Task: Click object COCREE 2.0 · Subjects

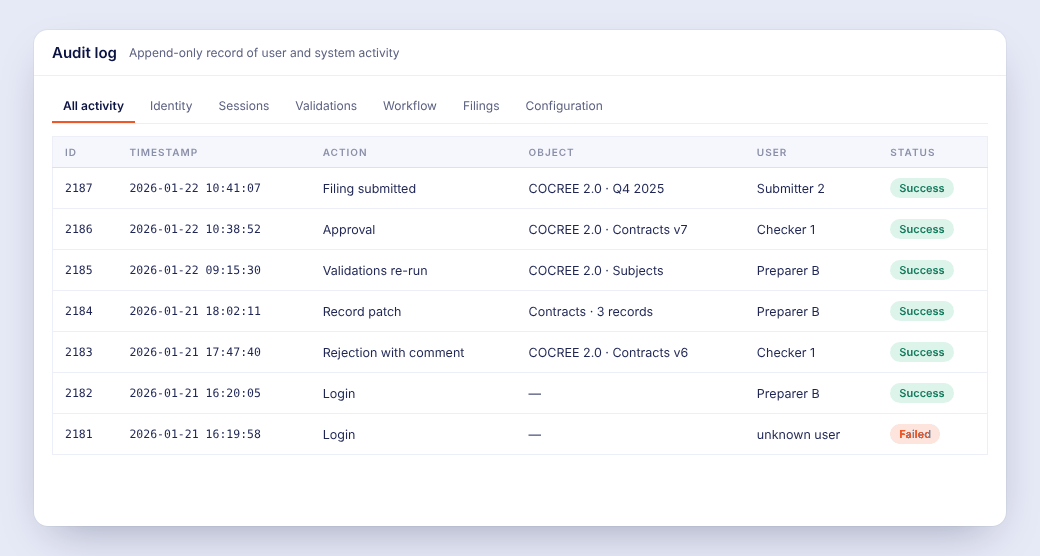Action: click(x=596, y=271)
